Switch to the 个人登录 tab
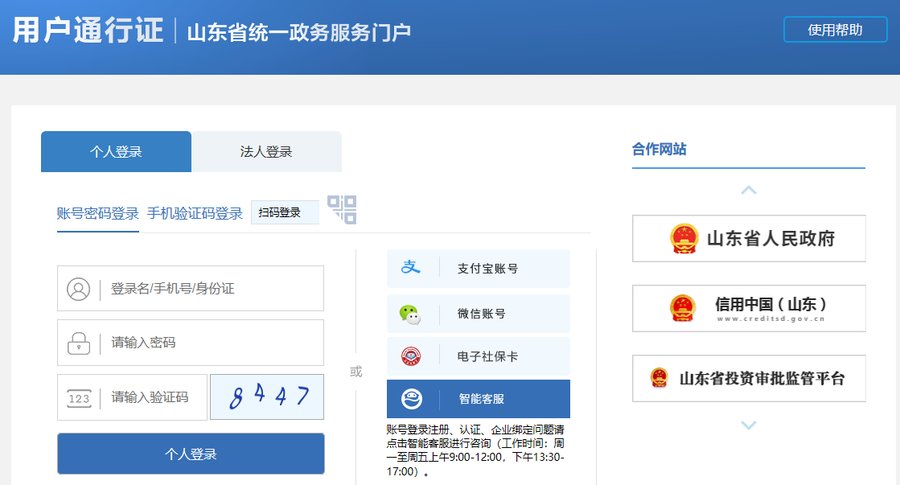900x485 pixels. click(116, 152)
